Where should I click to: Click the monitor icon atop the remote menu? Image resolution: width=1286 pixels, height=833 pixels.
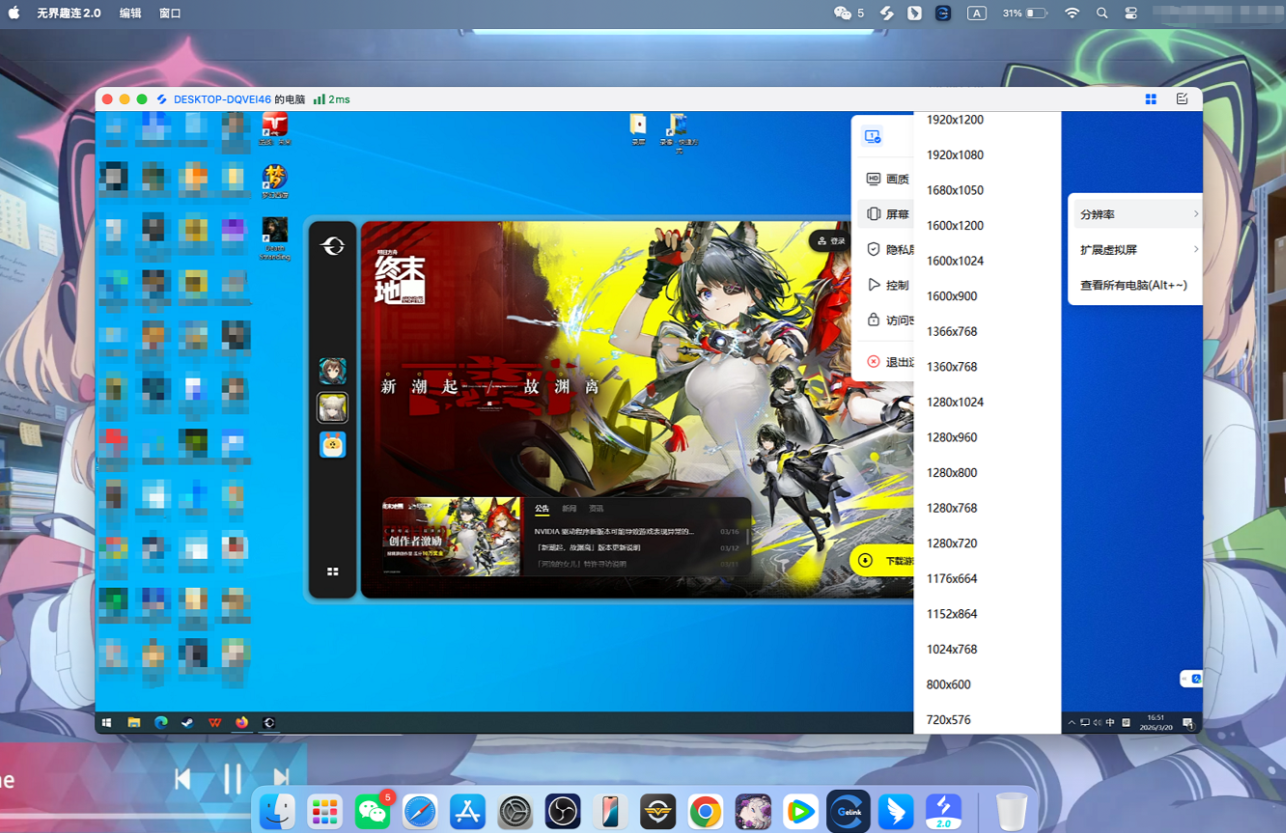click(872, 136)
